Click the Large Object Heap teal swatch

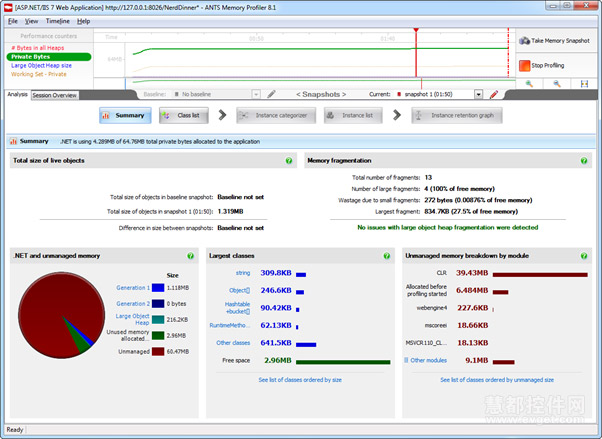158,320
